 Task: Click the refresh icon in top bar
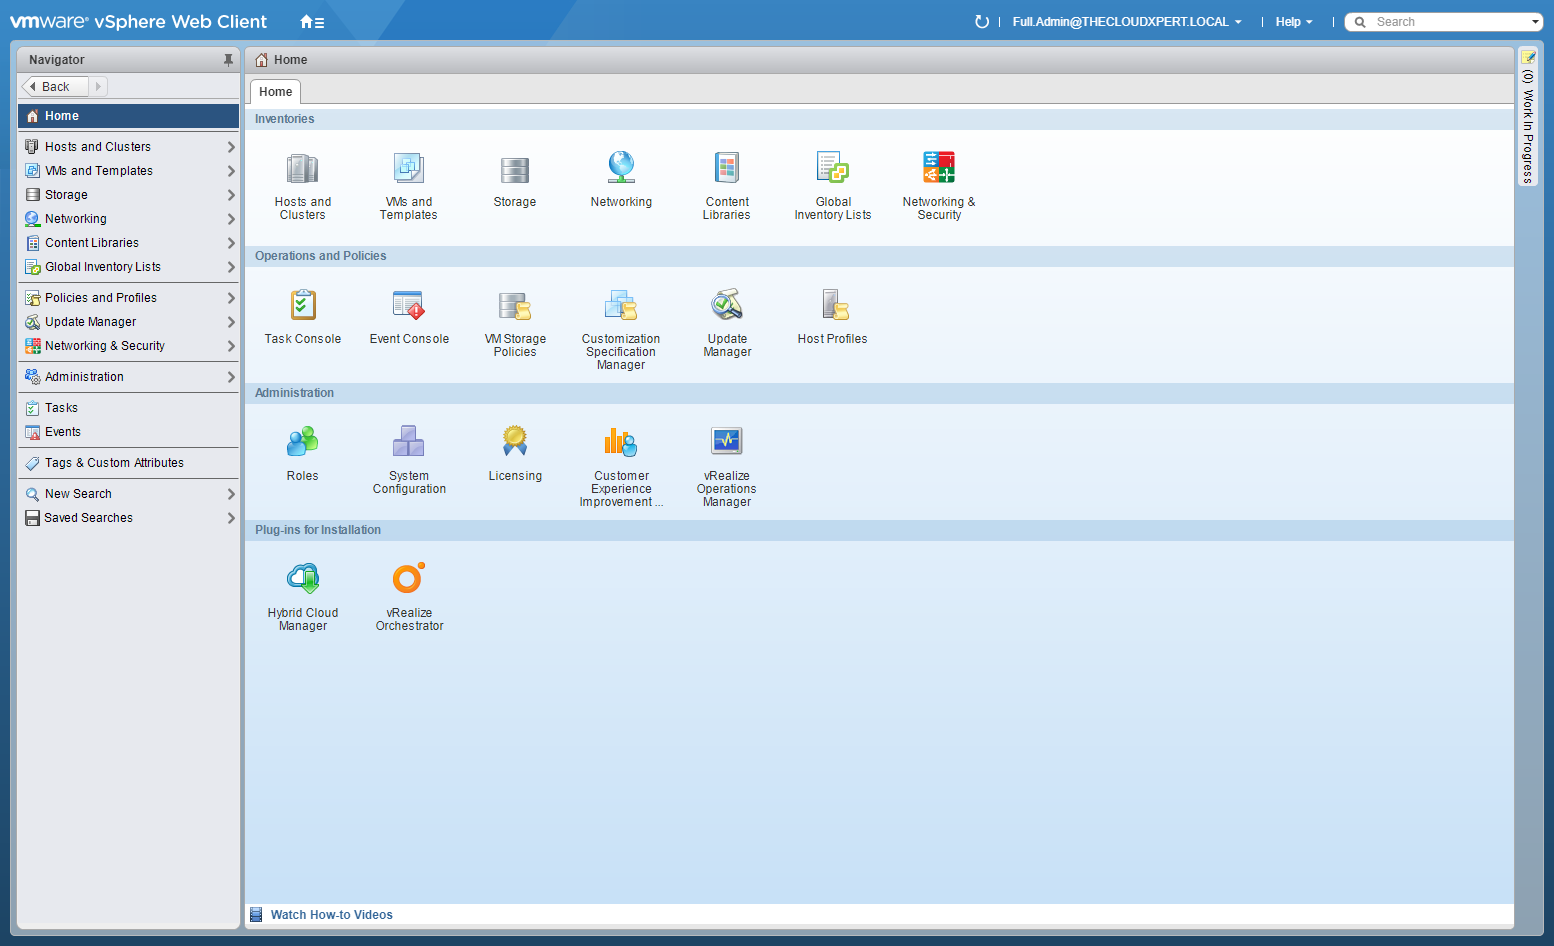[x=981, y=22]
